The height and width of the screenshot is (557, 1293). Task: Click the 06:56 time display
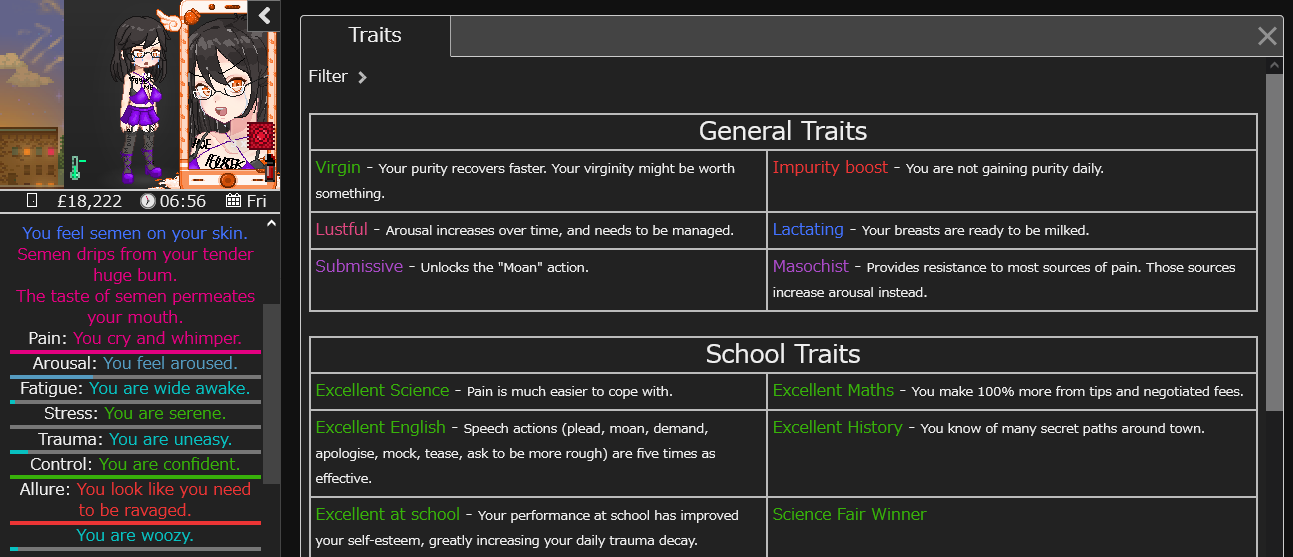[182, 201]
